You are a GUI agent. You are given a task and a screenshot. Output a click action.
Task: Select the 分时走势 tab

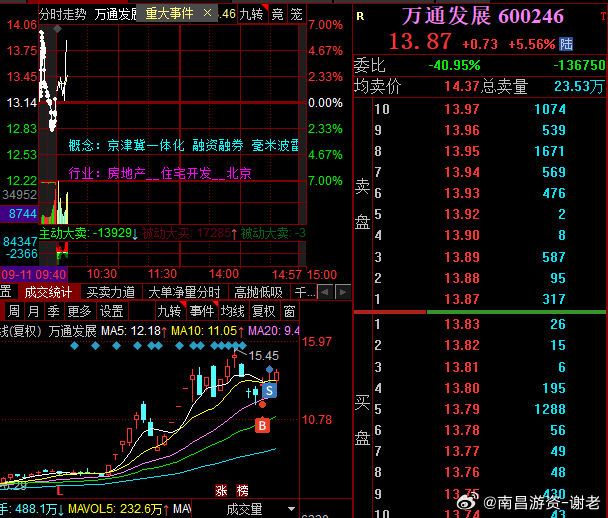pyautogui.click(x=62, y=15)
